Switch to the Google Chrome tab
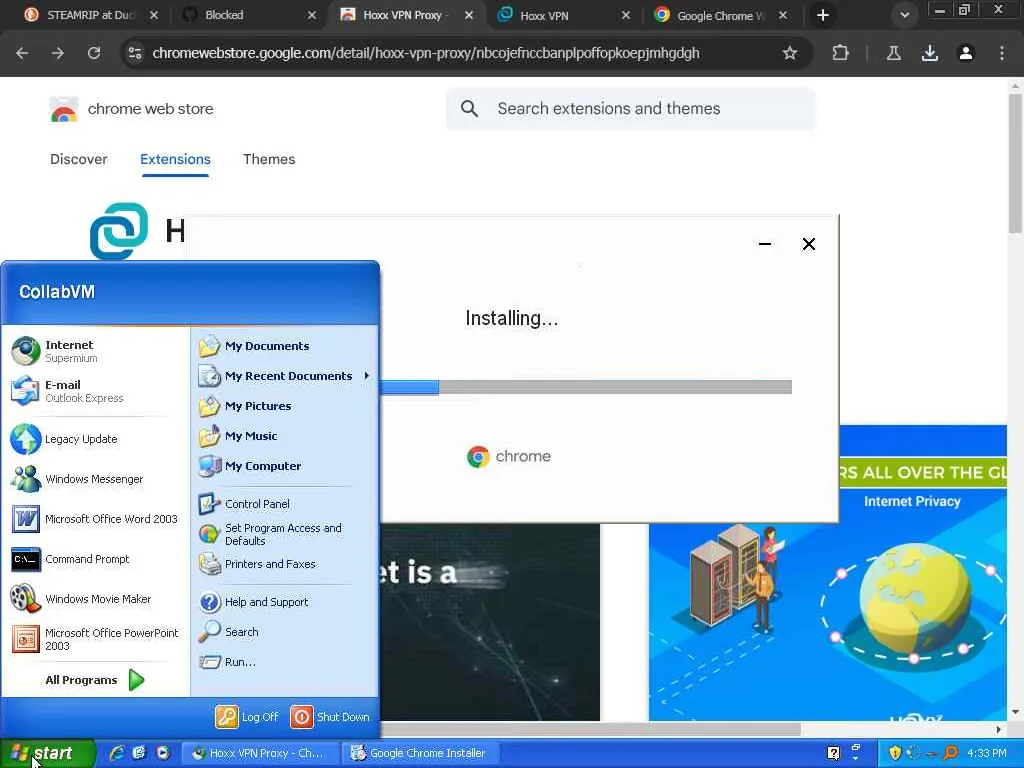 click(721, 15)
